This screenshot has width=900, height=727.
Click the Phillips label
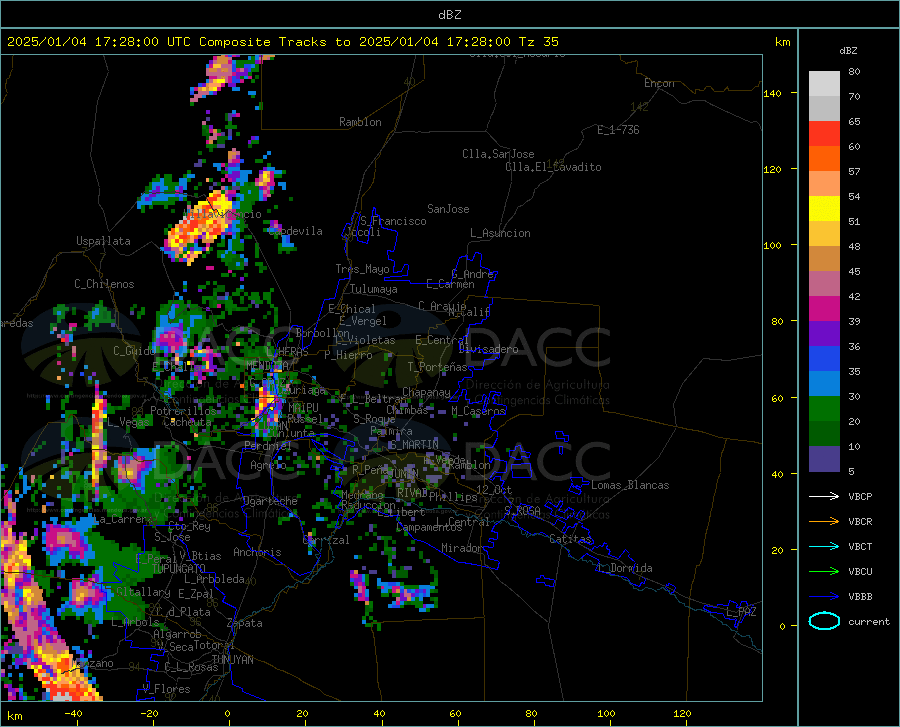click(x=453, y=496)
